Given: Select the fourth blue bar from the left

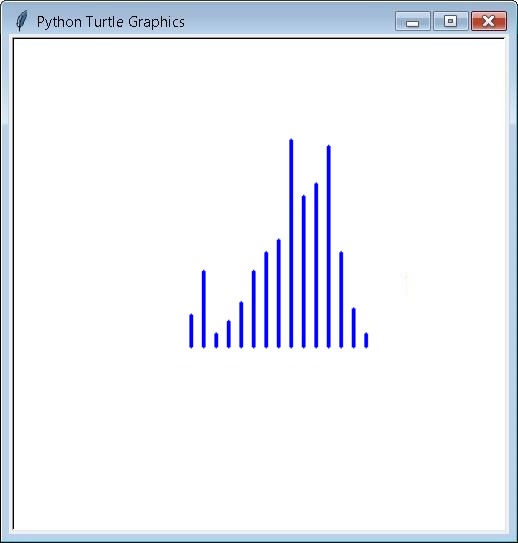Looking at the screenshot, I should pos(229,334).
